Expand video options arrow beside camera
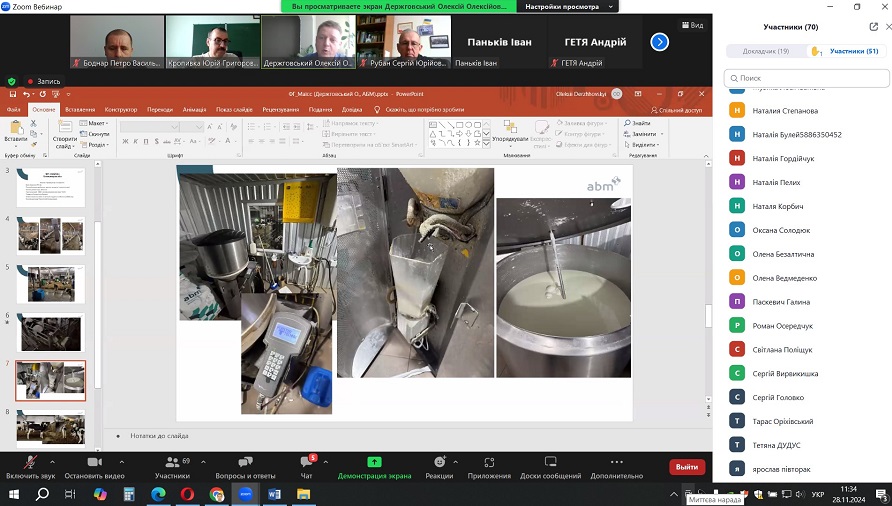Image resolution: width=892 pixels, height=506 pixels. [x=122, y=462]
